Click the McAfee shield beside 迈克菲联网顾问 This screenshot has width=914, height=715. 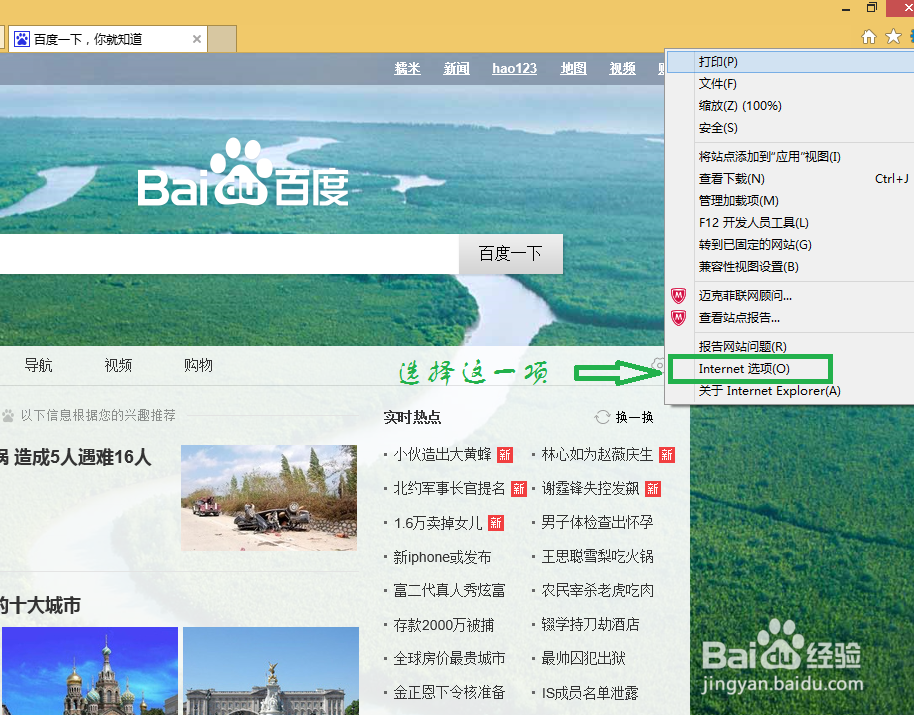click(679, 295)
